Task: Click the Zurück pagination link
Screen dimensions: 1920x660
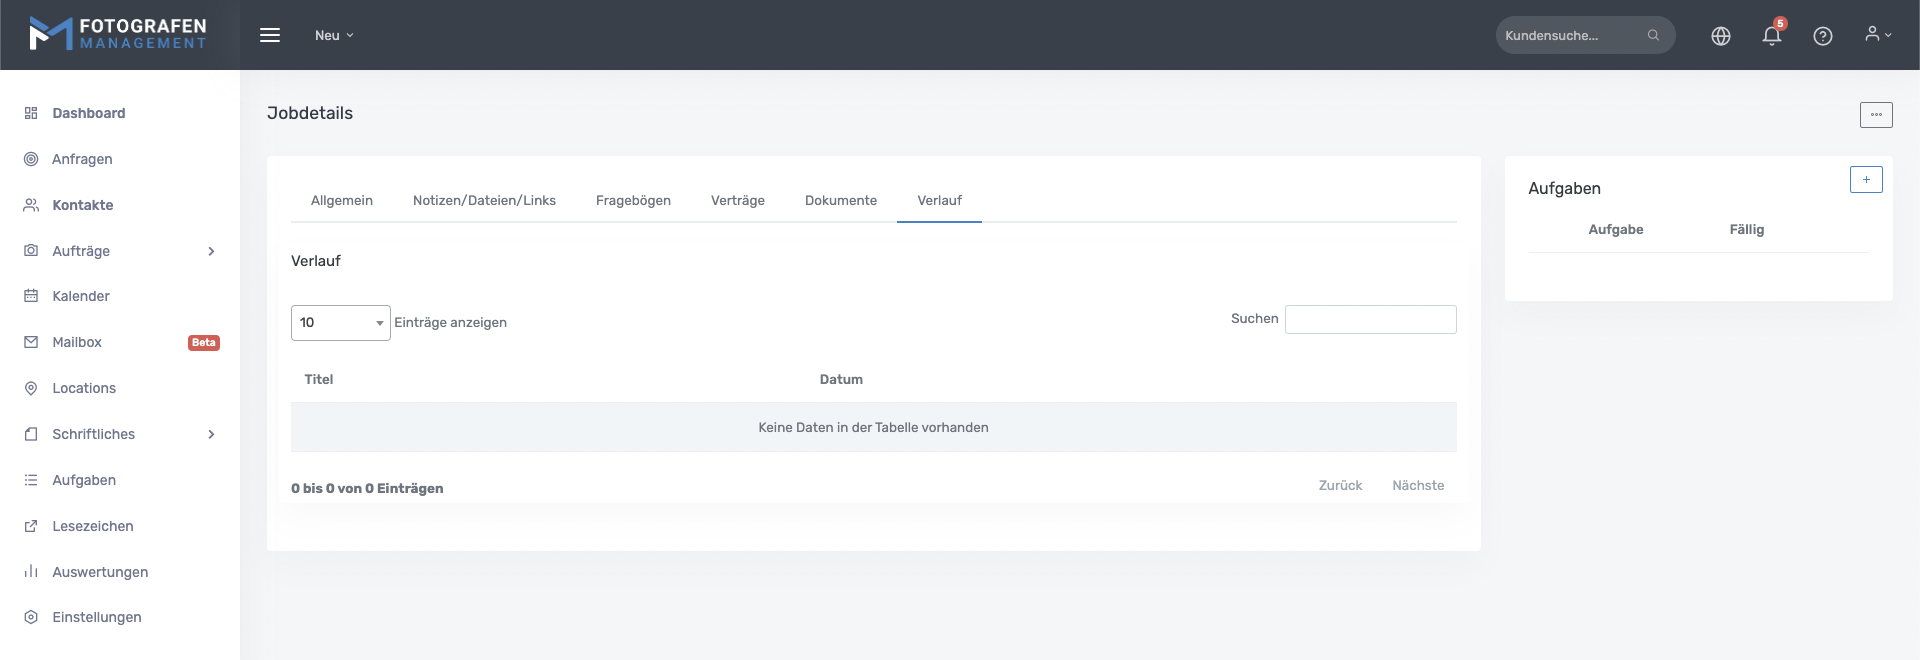Action: click(1340, 486)
